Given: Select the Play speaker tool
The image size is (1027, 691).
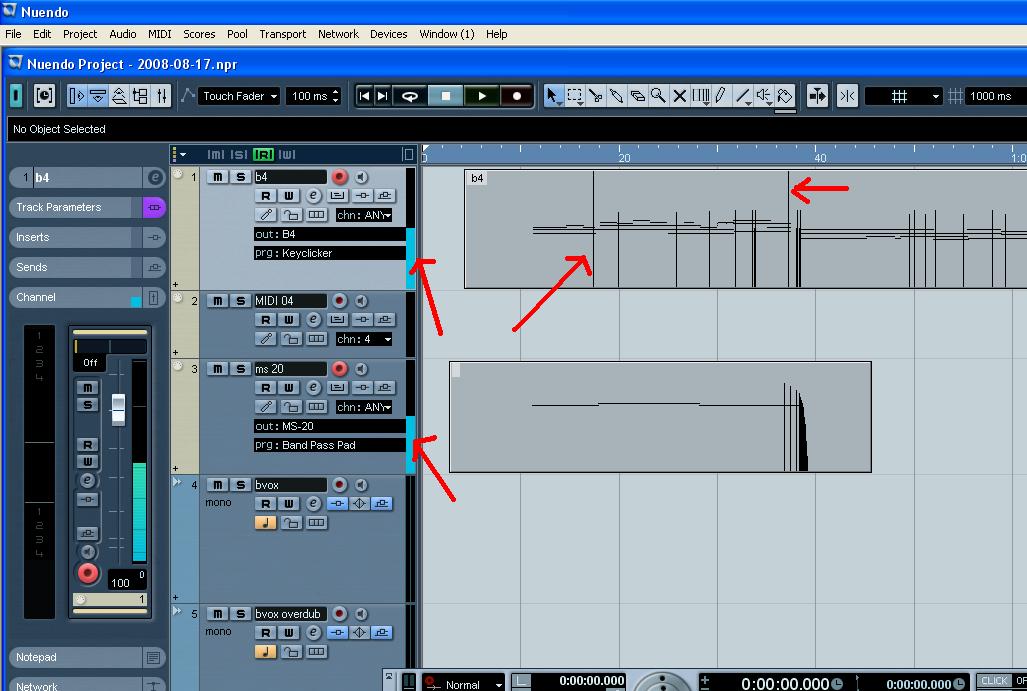Looking at the screenshot, I should point(764,96).
